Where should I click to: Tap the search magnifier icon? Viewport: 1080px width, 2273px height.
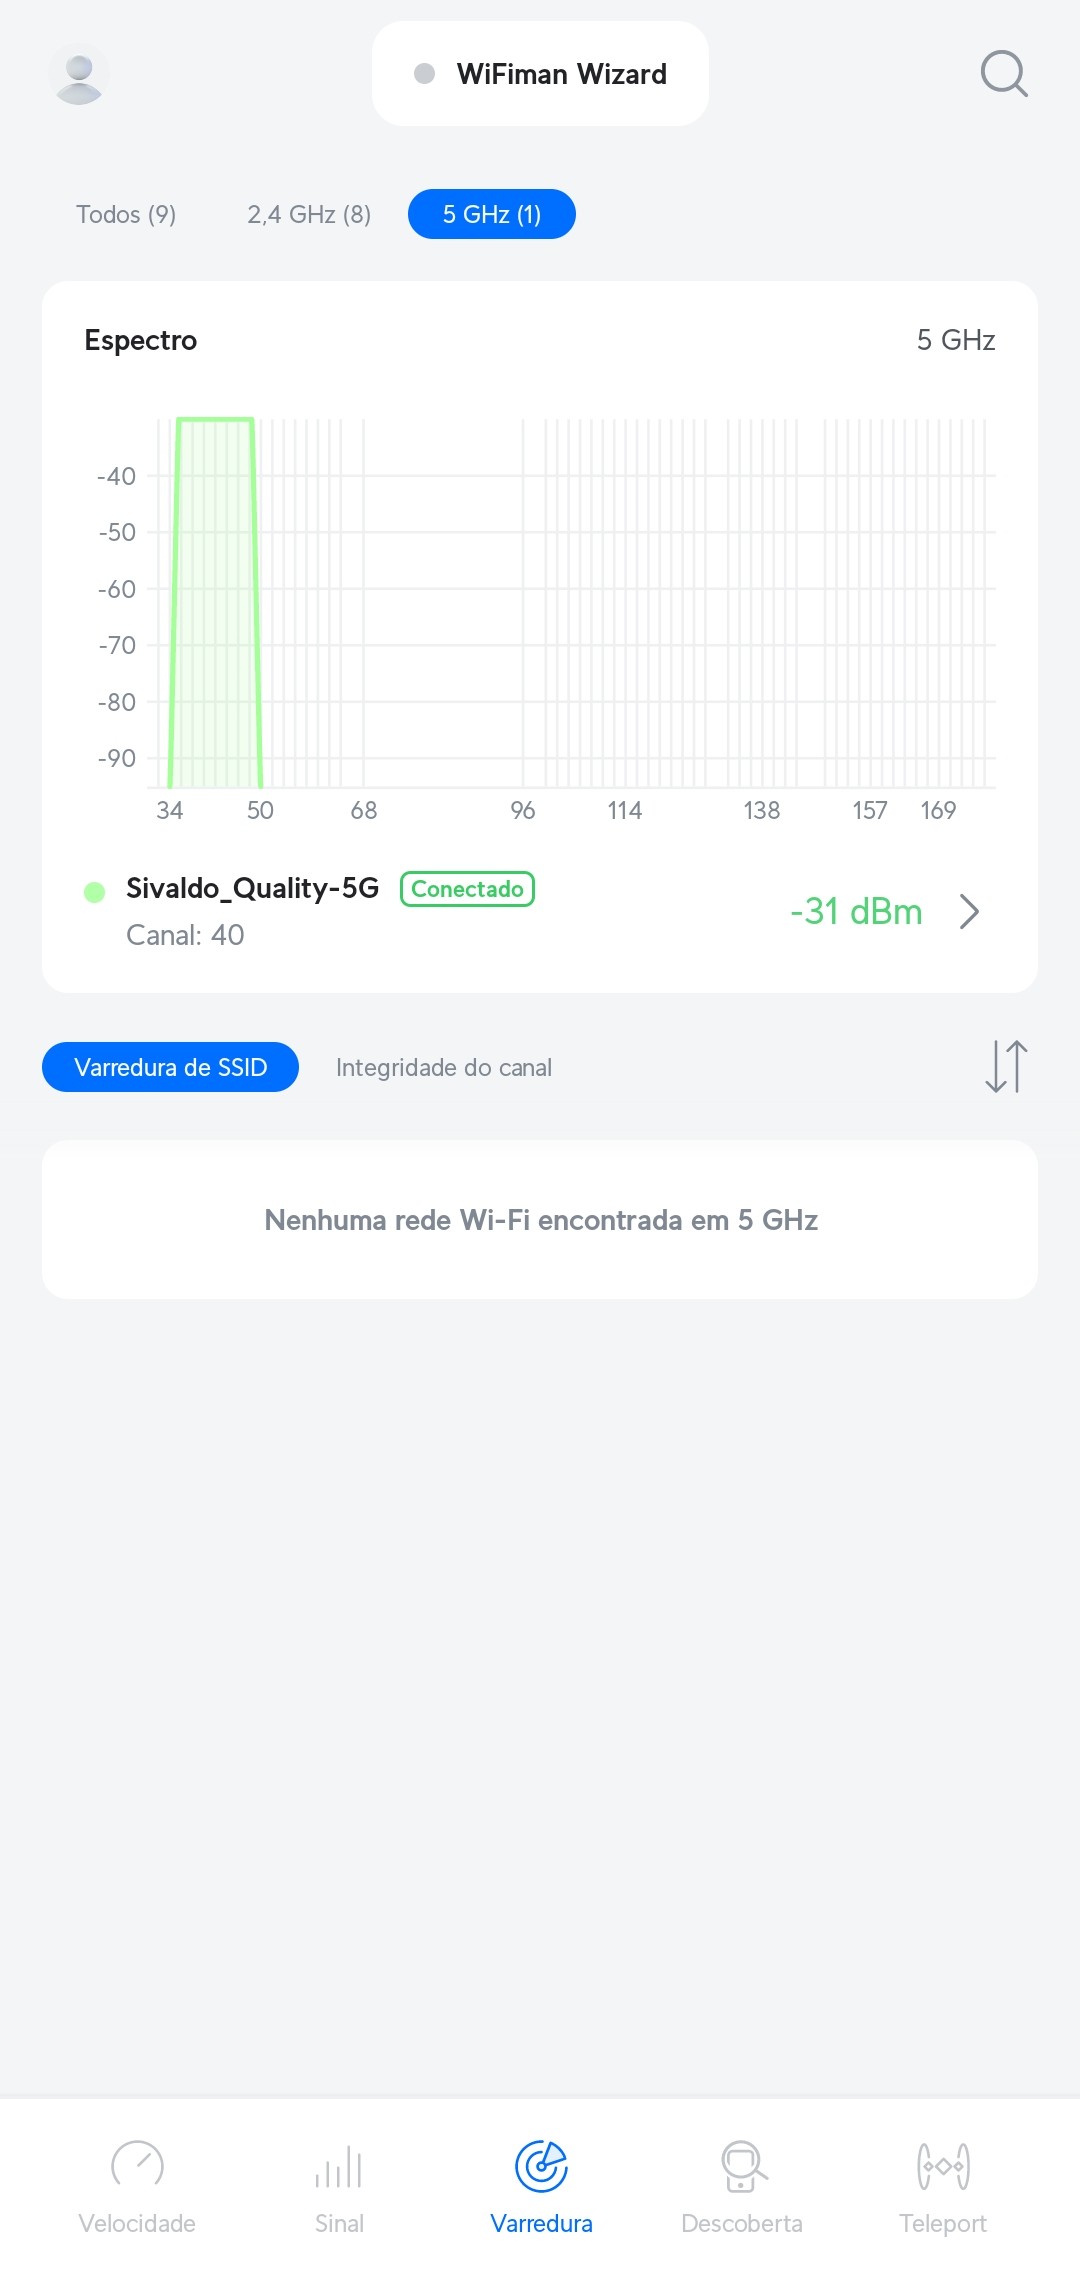[1004, 74]
